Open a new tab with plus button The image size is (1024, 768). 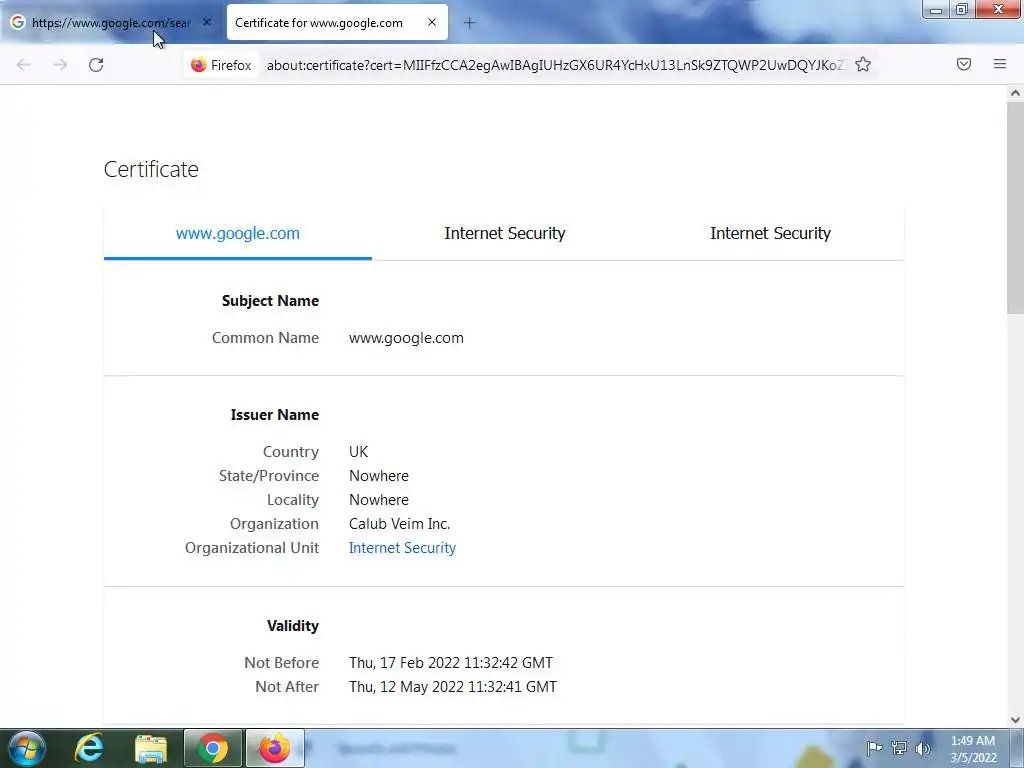(469, 23)
